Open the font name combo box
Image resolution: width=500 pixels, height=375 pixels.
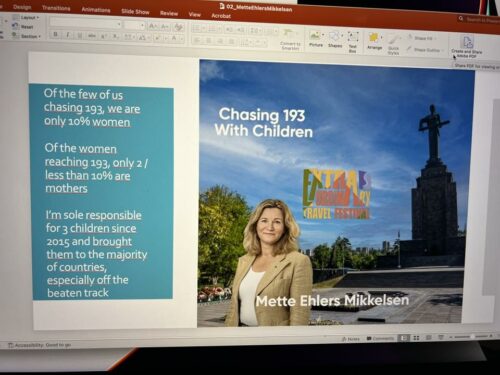pos(85,24)
